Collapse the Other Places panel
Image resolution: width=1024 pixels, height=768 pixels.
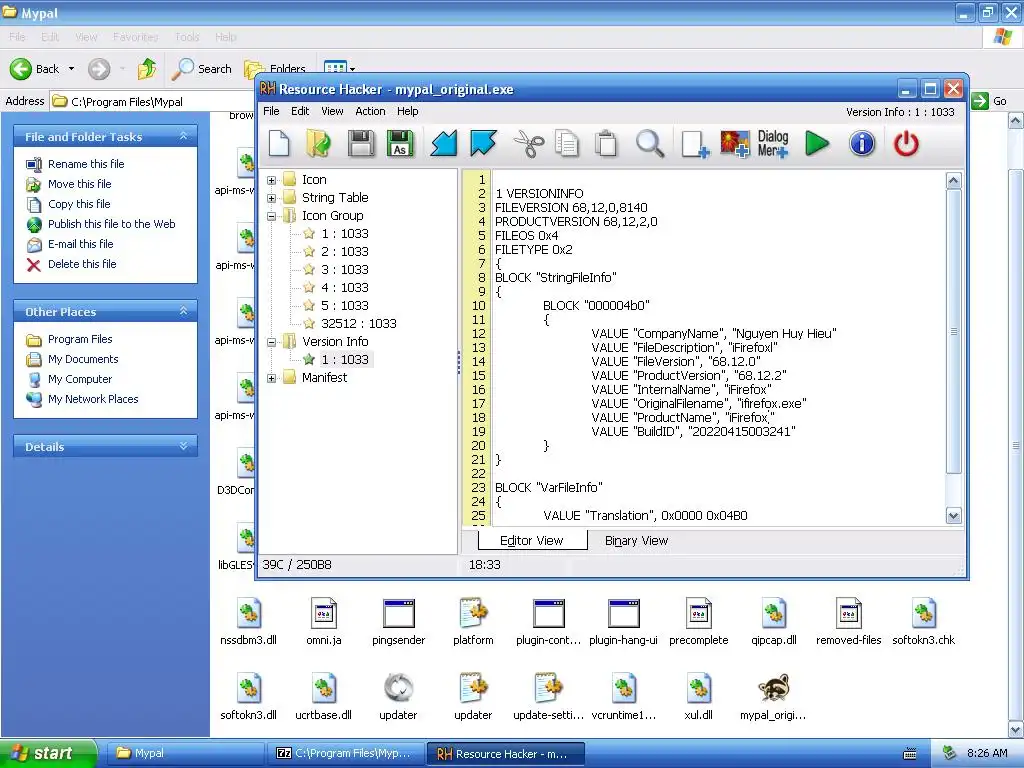(x=184, y=312)
